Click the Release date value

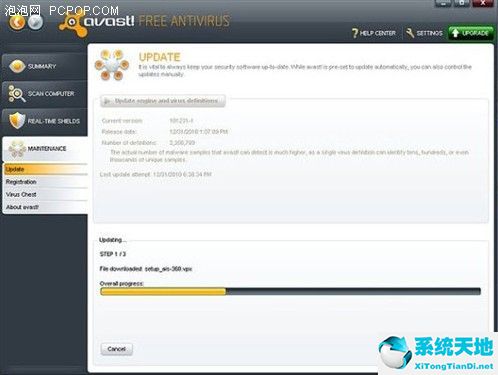[199, 132]
